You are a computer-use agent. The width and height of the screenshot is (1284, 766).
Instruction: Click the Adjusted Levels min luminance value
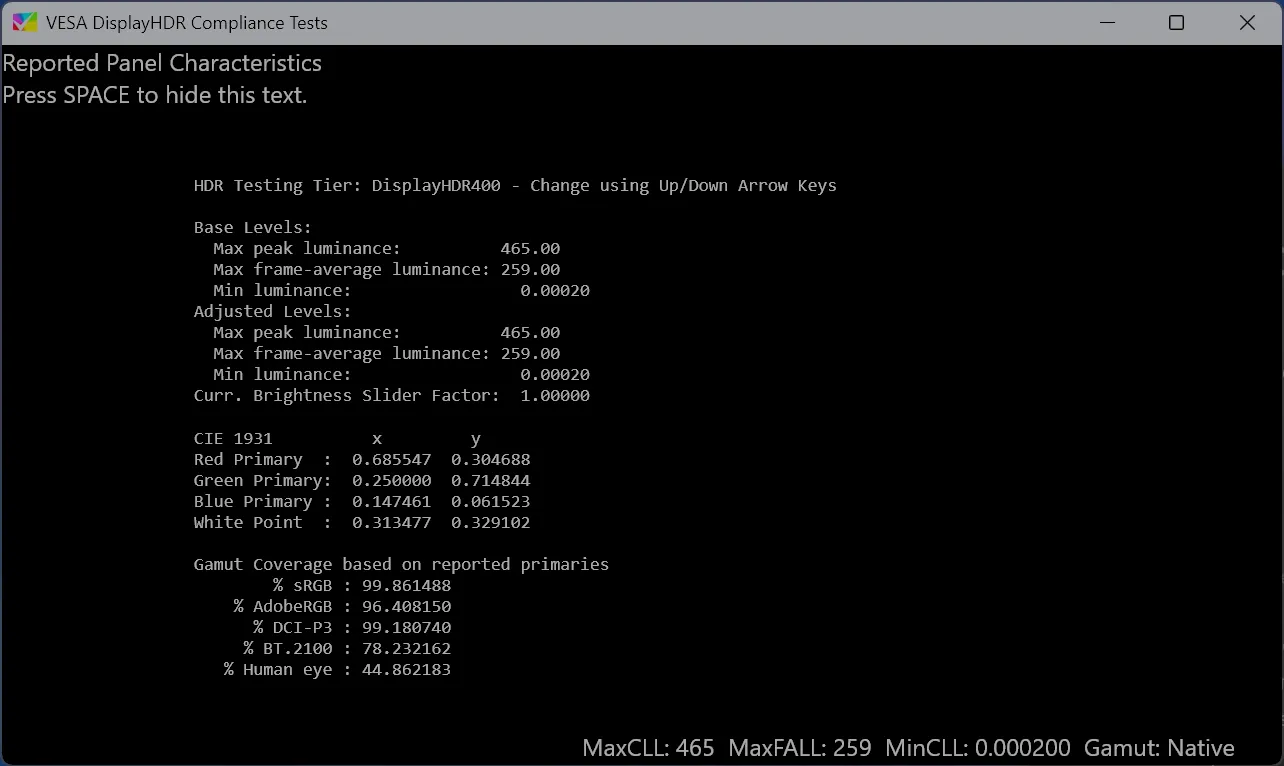click(555, 374)
